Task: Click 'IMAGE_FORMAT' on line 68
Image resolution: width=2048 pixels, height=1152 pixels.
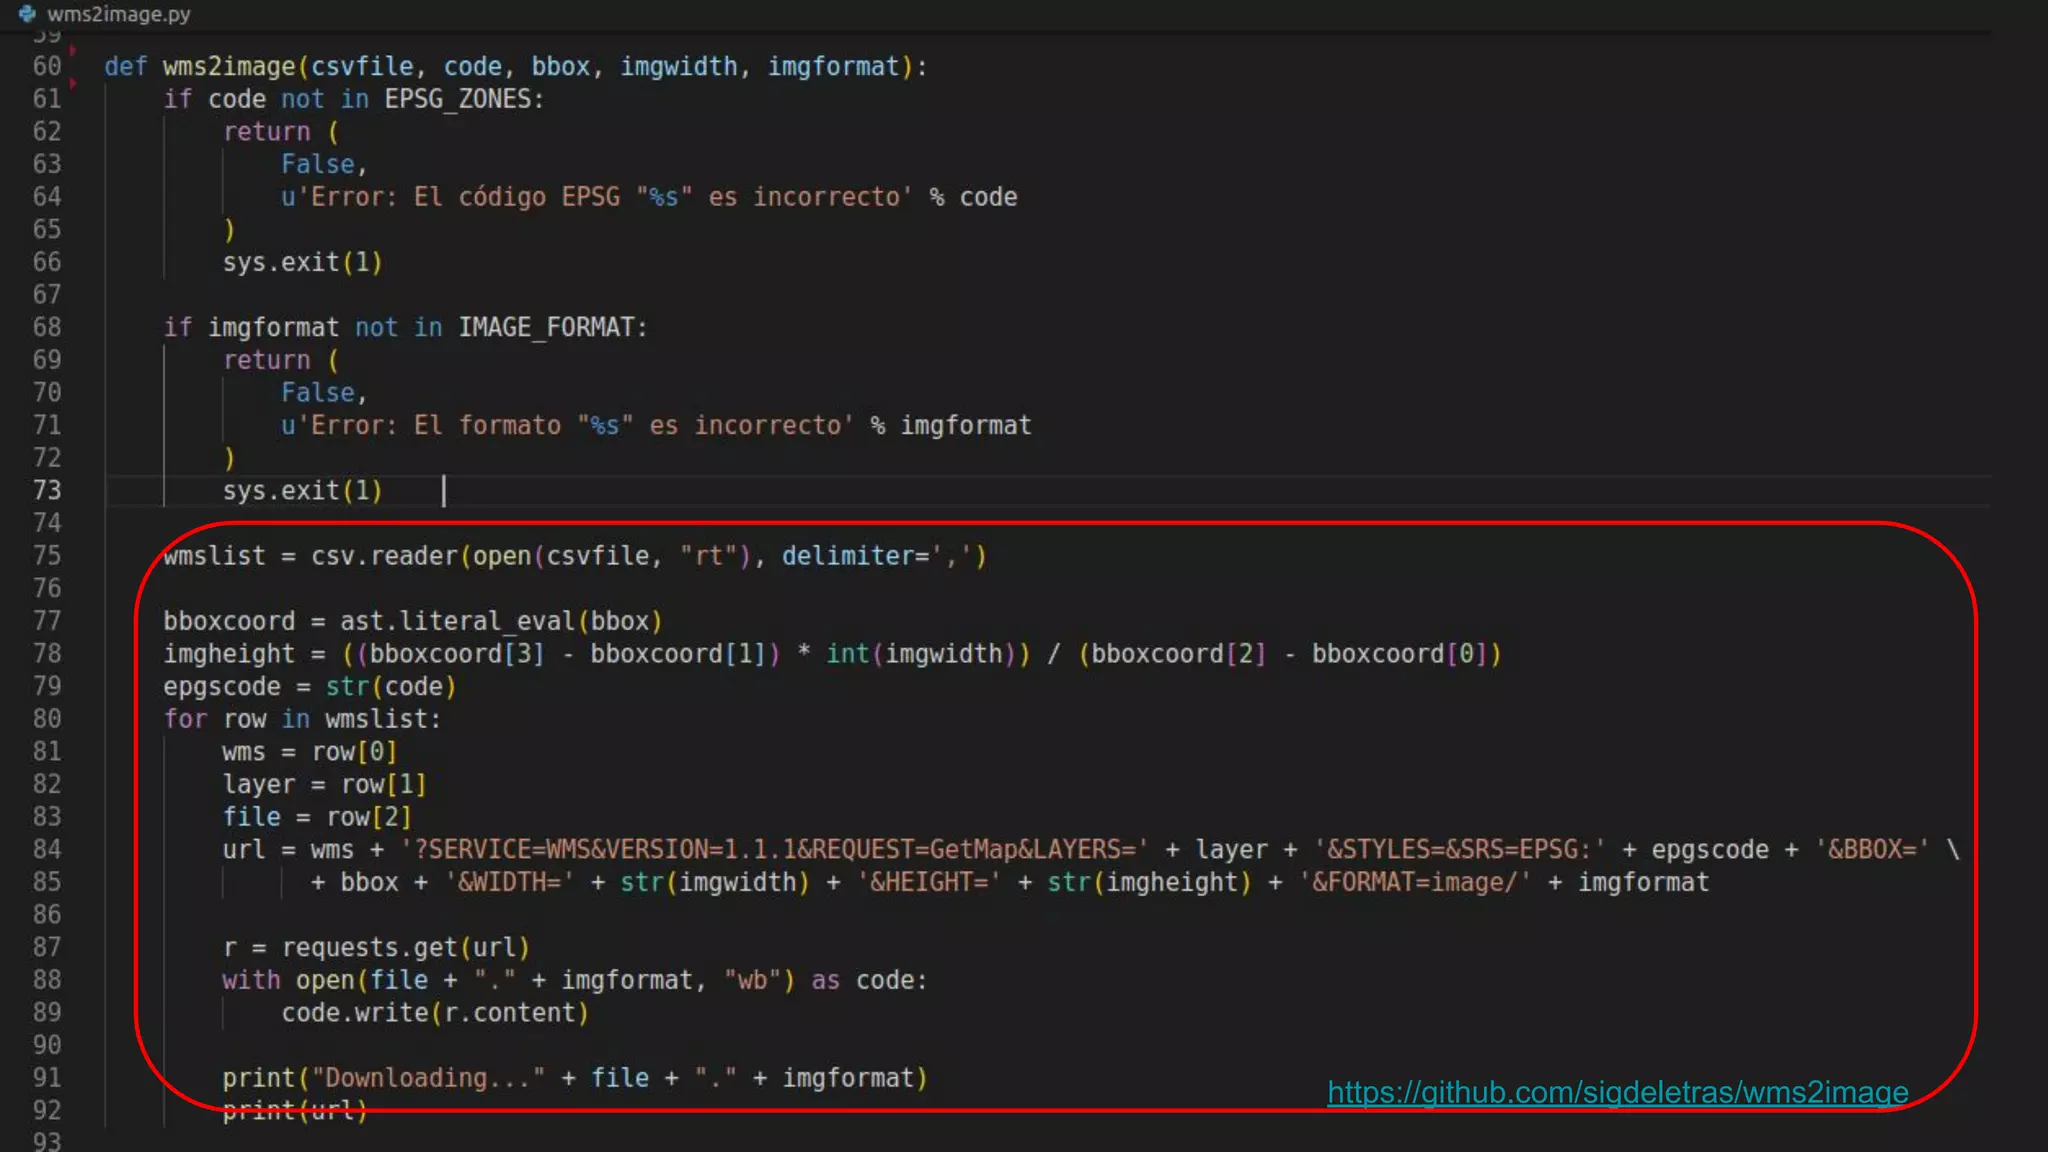Action: (x=546, y=327)
